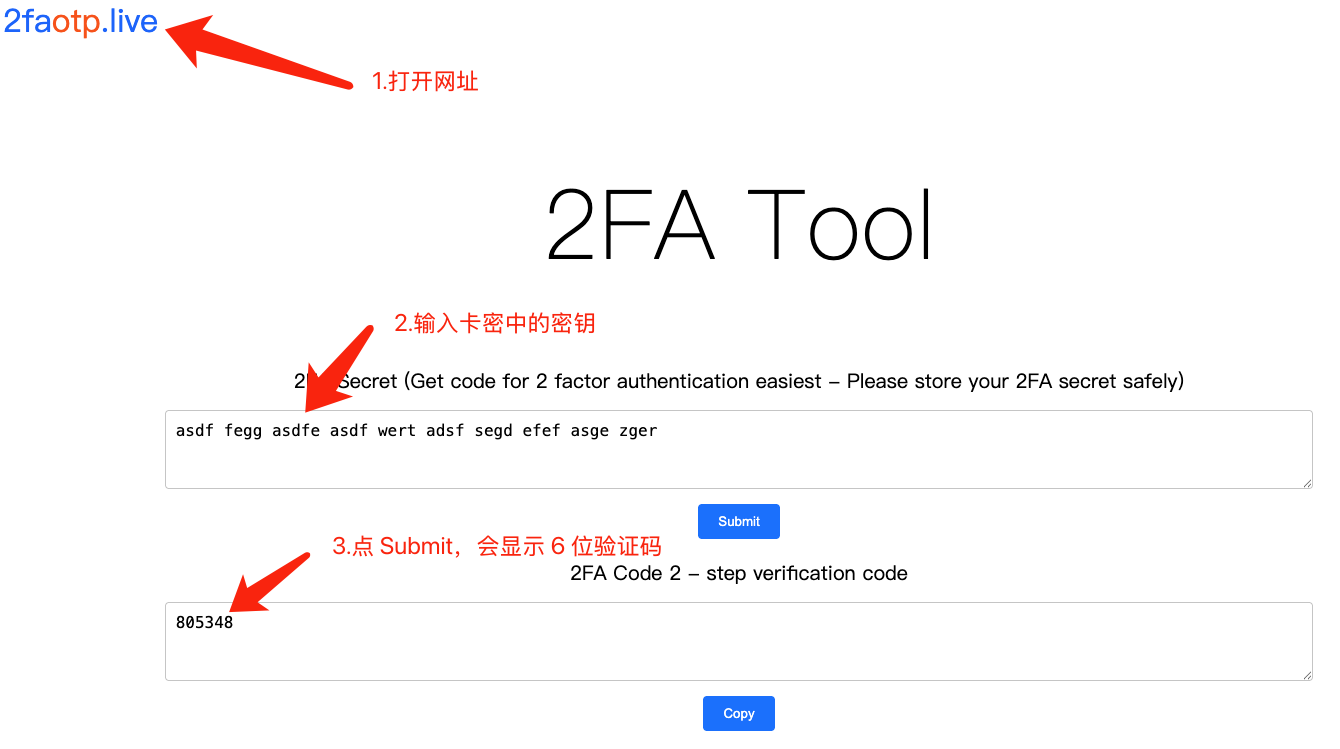This screenshot has height=749, width=1340.
Task: Click the code box resize handle
Action: pyautogui.click(x=1306, y=675)
